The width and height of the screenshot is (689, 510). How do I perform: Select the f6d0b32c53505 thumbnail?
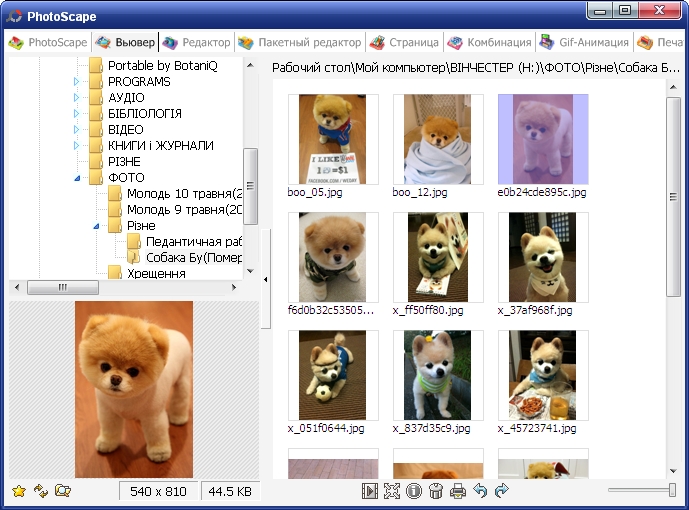point(333,257)
